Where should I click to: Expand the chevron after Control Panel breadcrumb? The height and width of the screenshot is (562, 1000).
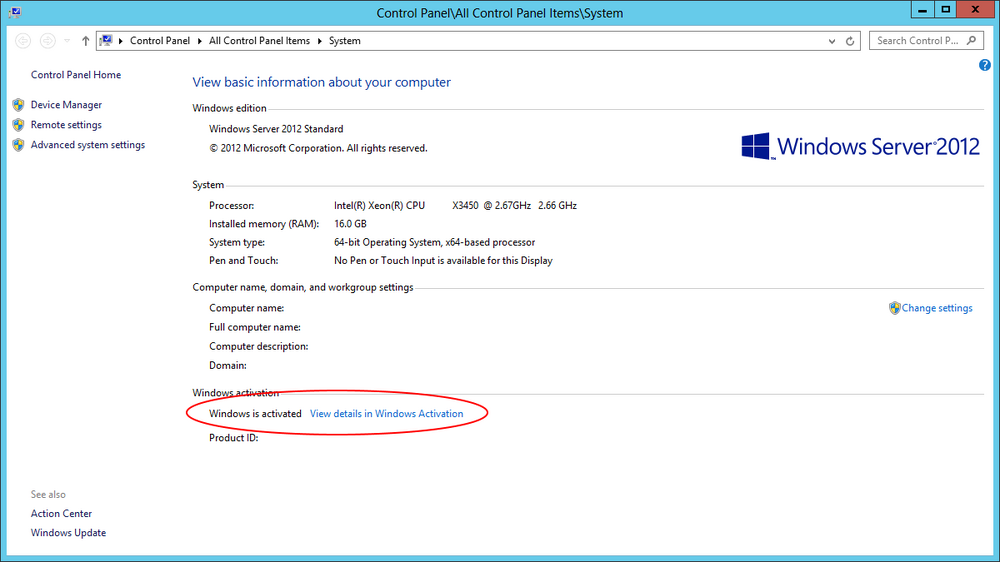(200, 41)
